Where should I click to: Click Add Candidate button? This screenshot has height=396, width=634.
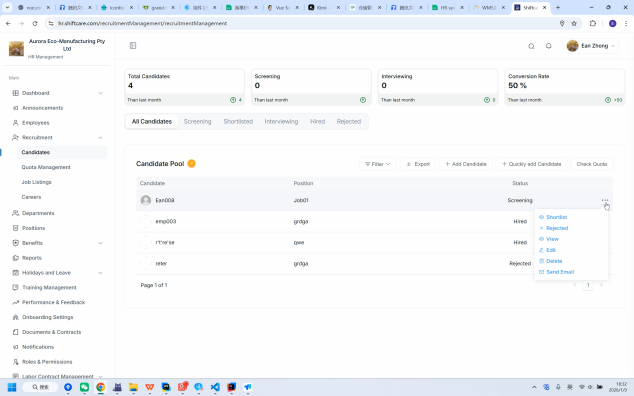[x=466, y=164]
